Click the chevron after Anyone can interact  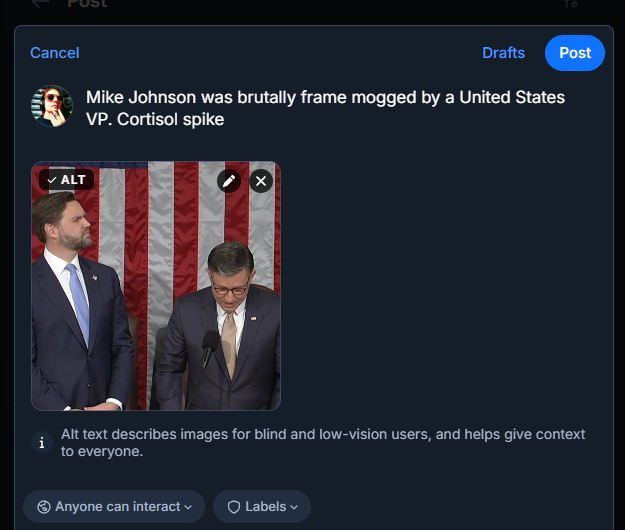(x=188, y=507)
